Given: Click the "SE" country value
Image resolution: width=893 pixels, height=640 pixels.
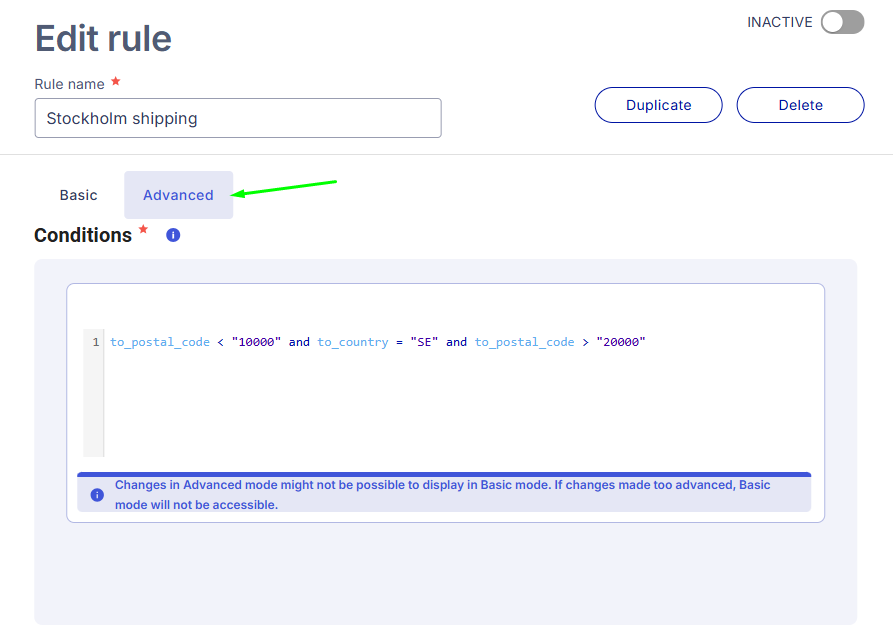Looking at the screenshot, I should click(x=424, y=342).
